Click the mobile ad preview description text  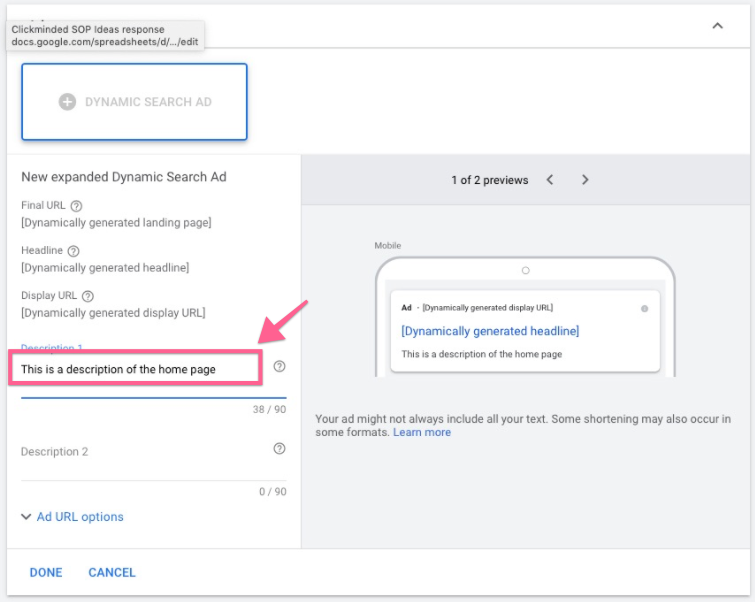[481, 354]
